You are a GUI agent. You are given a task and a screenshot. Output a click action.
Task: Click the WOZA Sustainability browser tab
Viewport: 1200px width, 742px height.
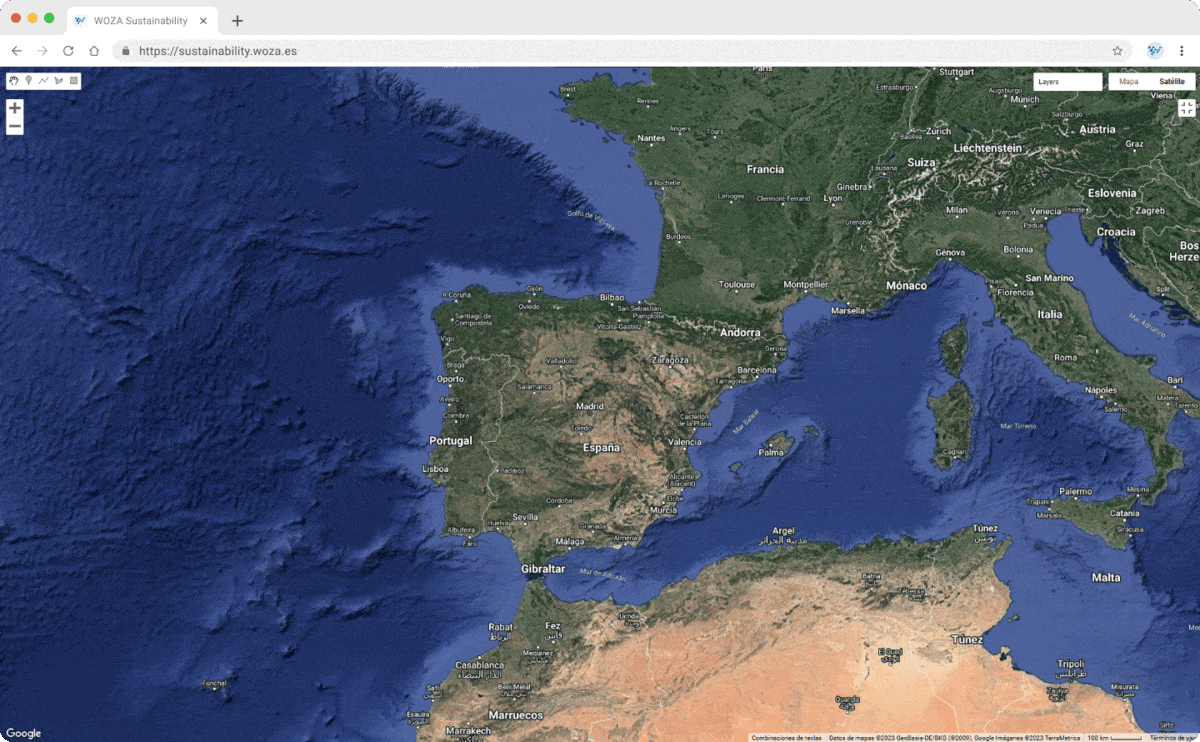point(140,20)
